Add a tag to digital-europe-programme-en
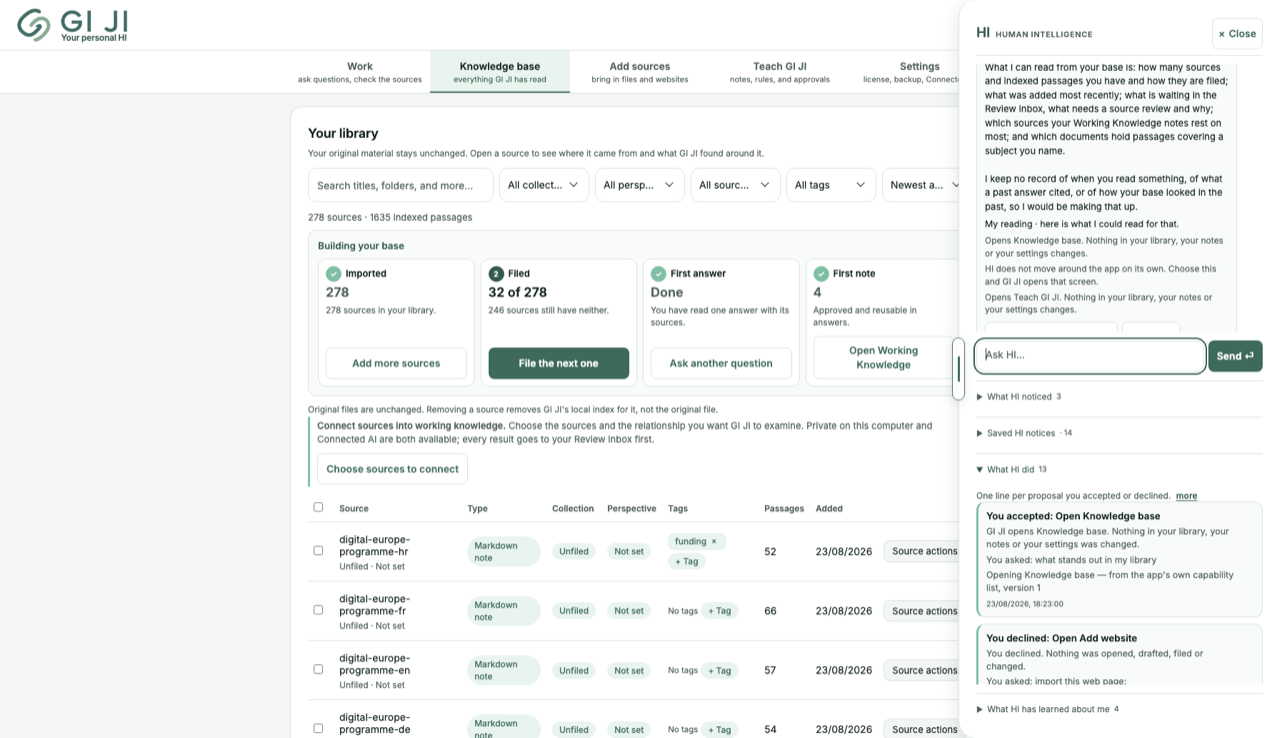 pos(719,670)
